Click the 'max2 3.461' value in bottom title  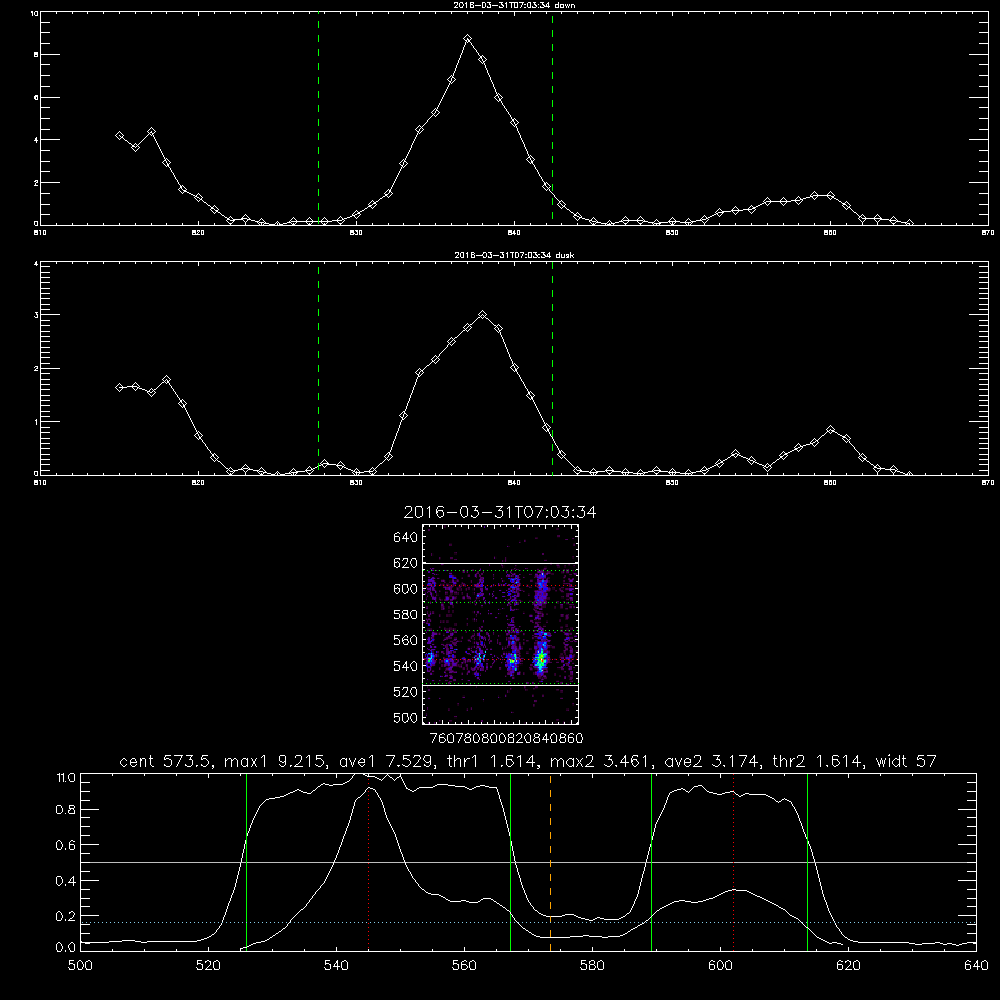coord(601,761)
